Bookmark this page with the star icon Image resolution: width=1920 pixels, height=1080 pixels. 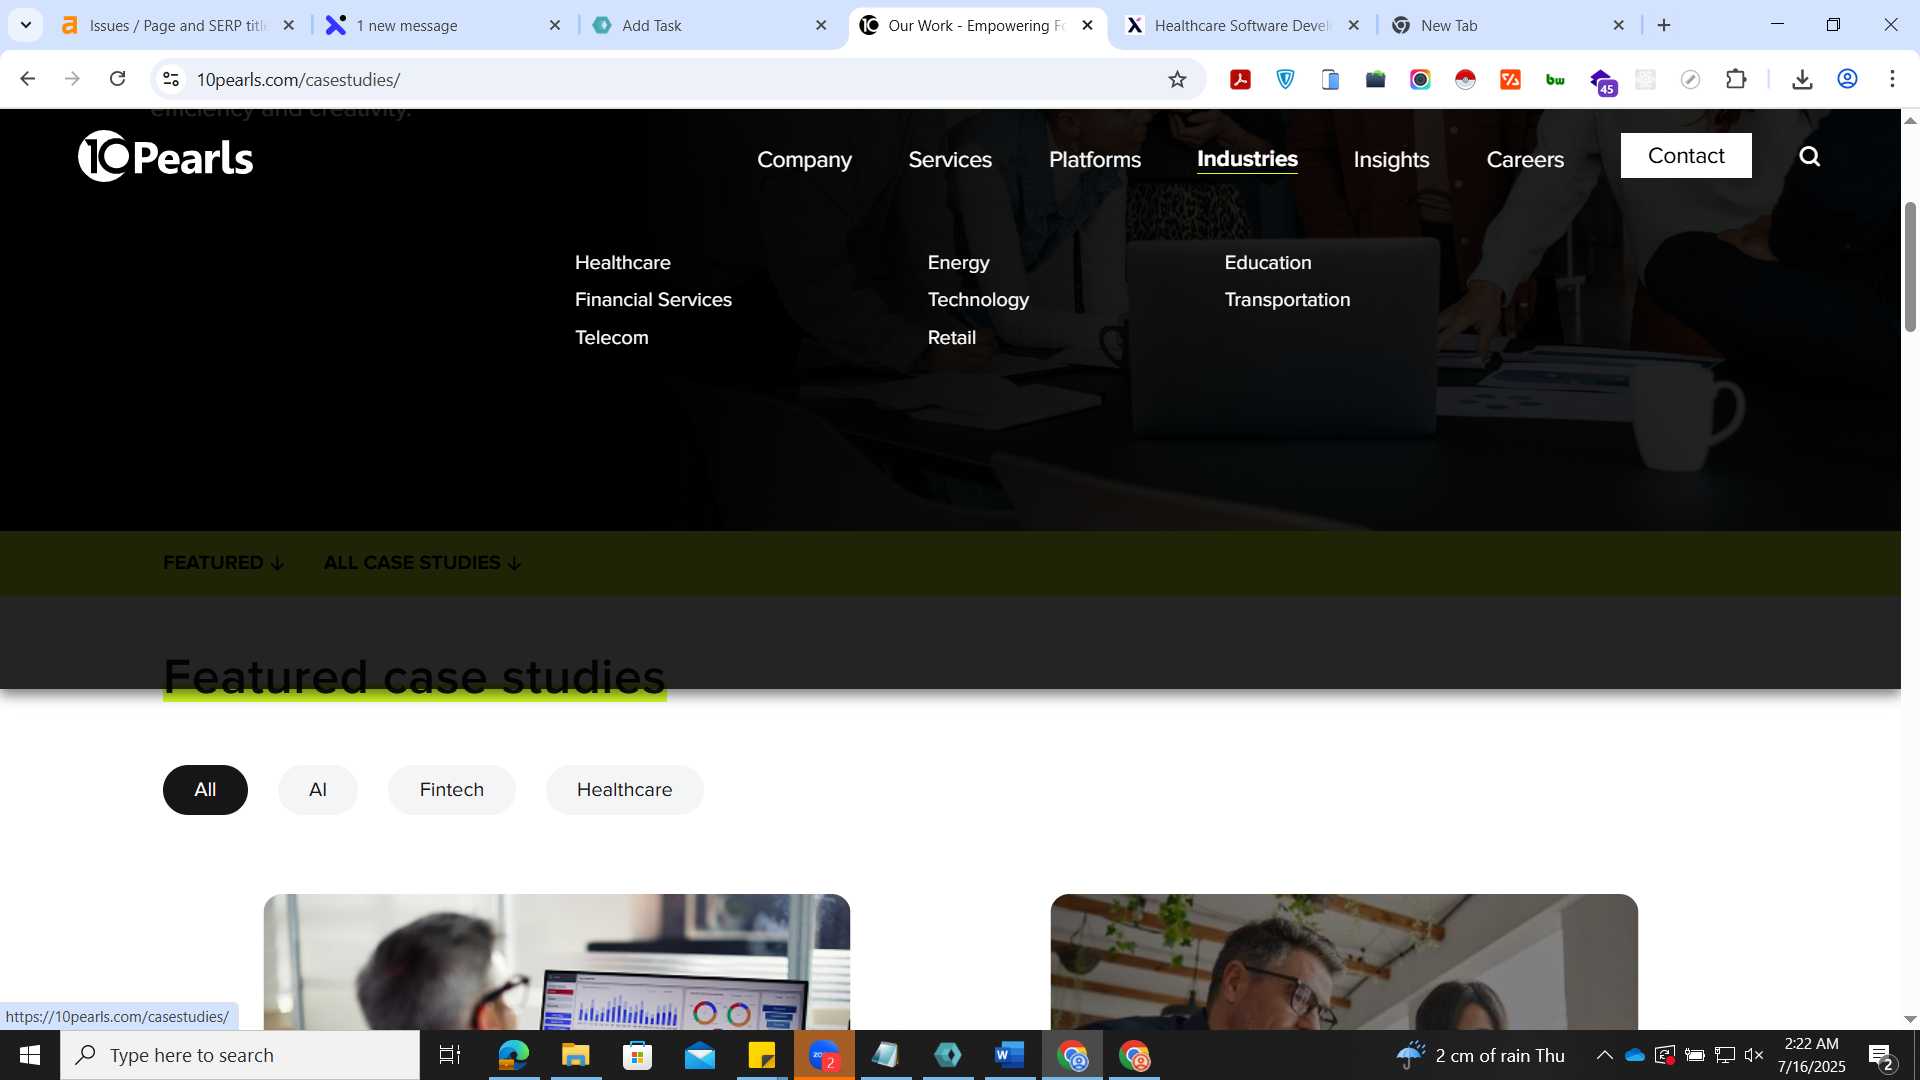click(1177, 79)
